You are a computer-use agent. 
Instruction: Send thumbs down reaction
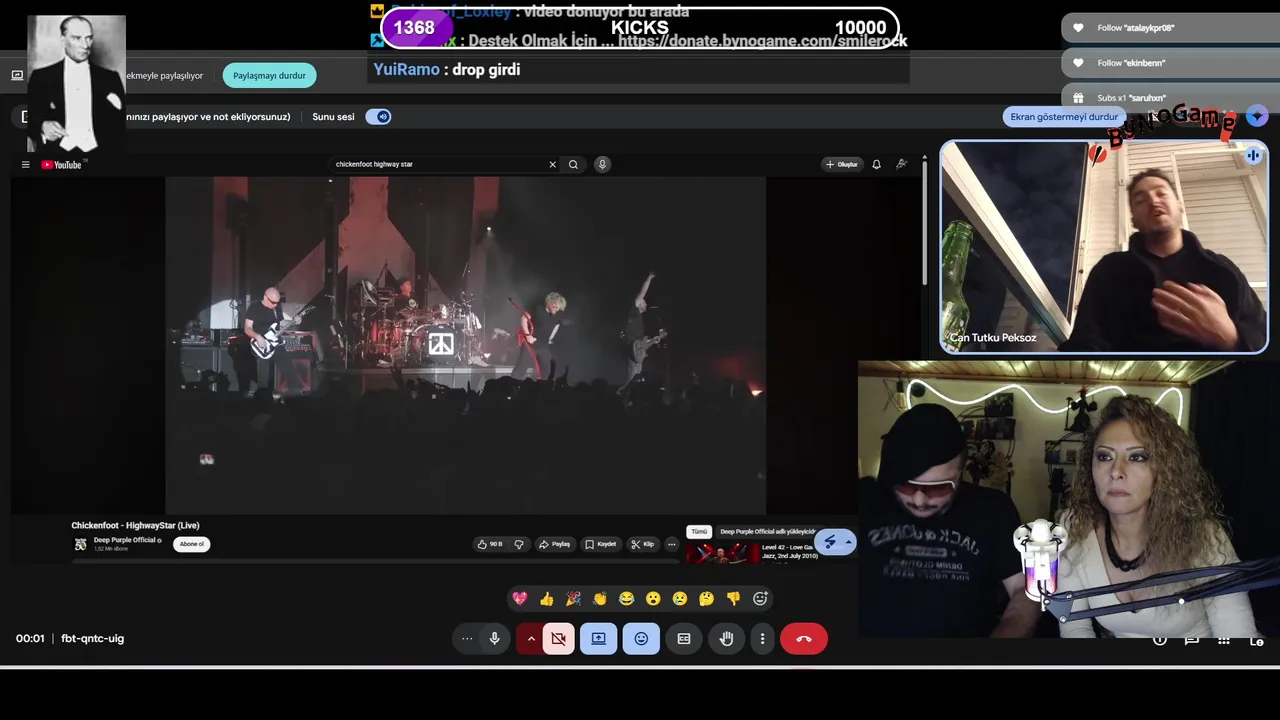(x=733, y=598)
